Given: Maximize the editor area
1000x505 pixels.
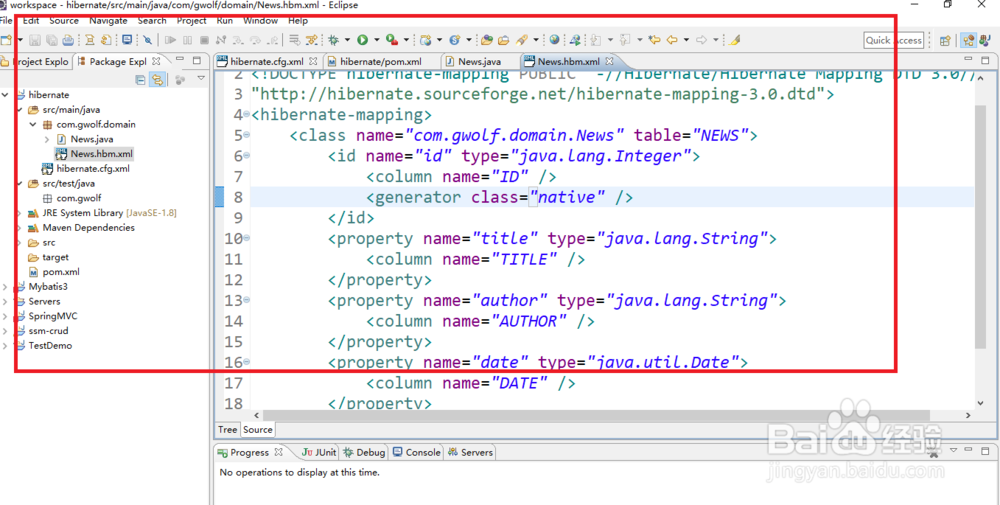Looking at the screenshot, I should click(x=986, y=61).
